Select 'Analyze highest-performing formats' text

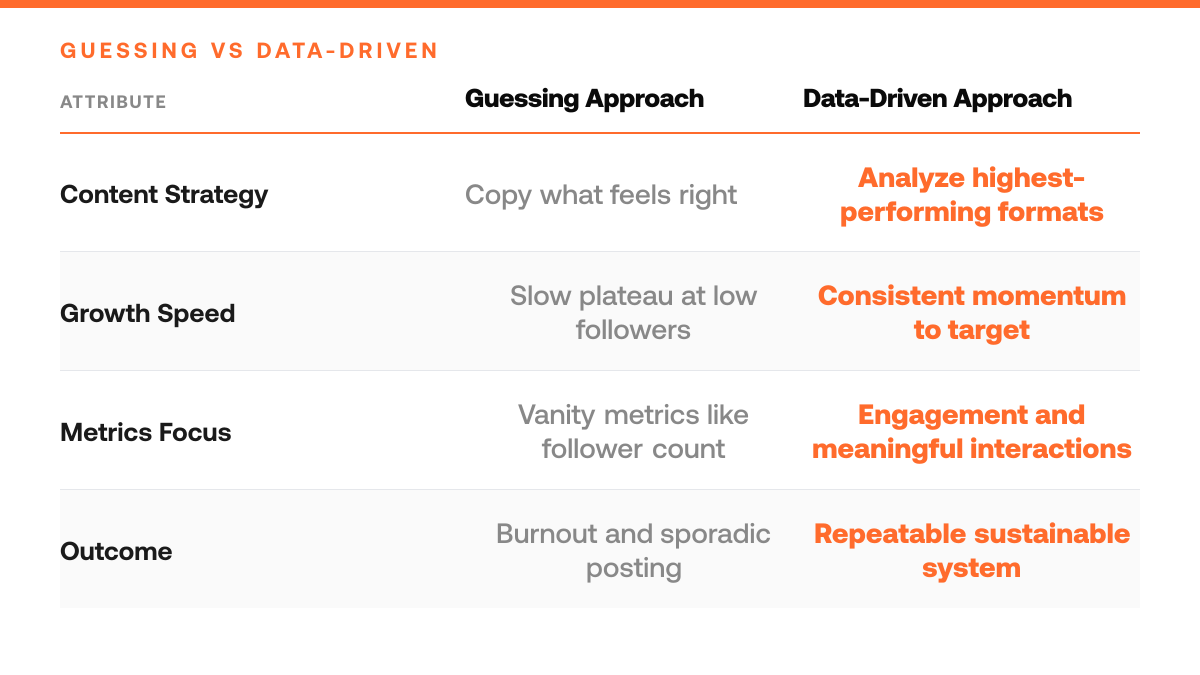pos(971,195)
